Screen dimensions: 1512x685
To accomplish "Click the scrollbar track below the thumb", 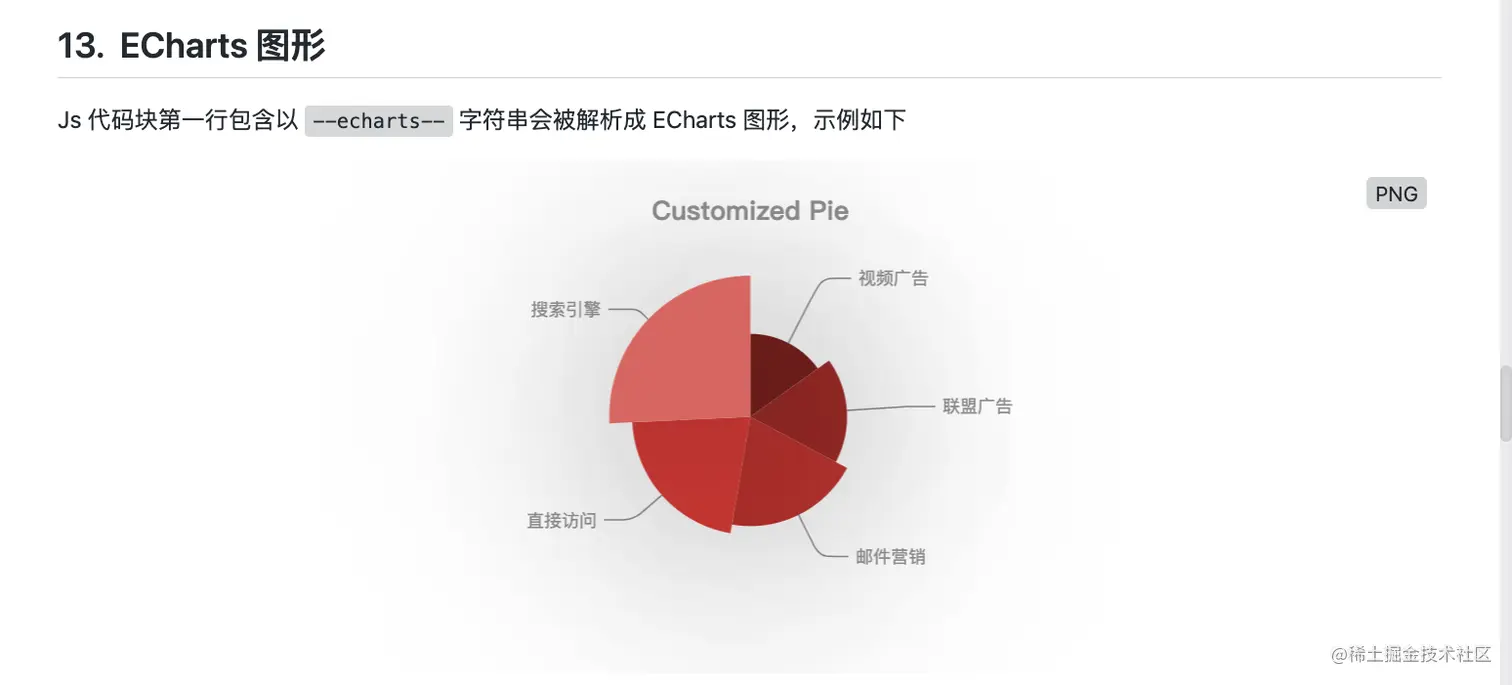I will click(1505, 560).
